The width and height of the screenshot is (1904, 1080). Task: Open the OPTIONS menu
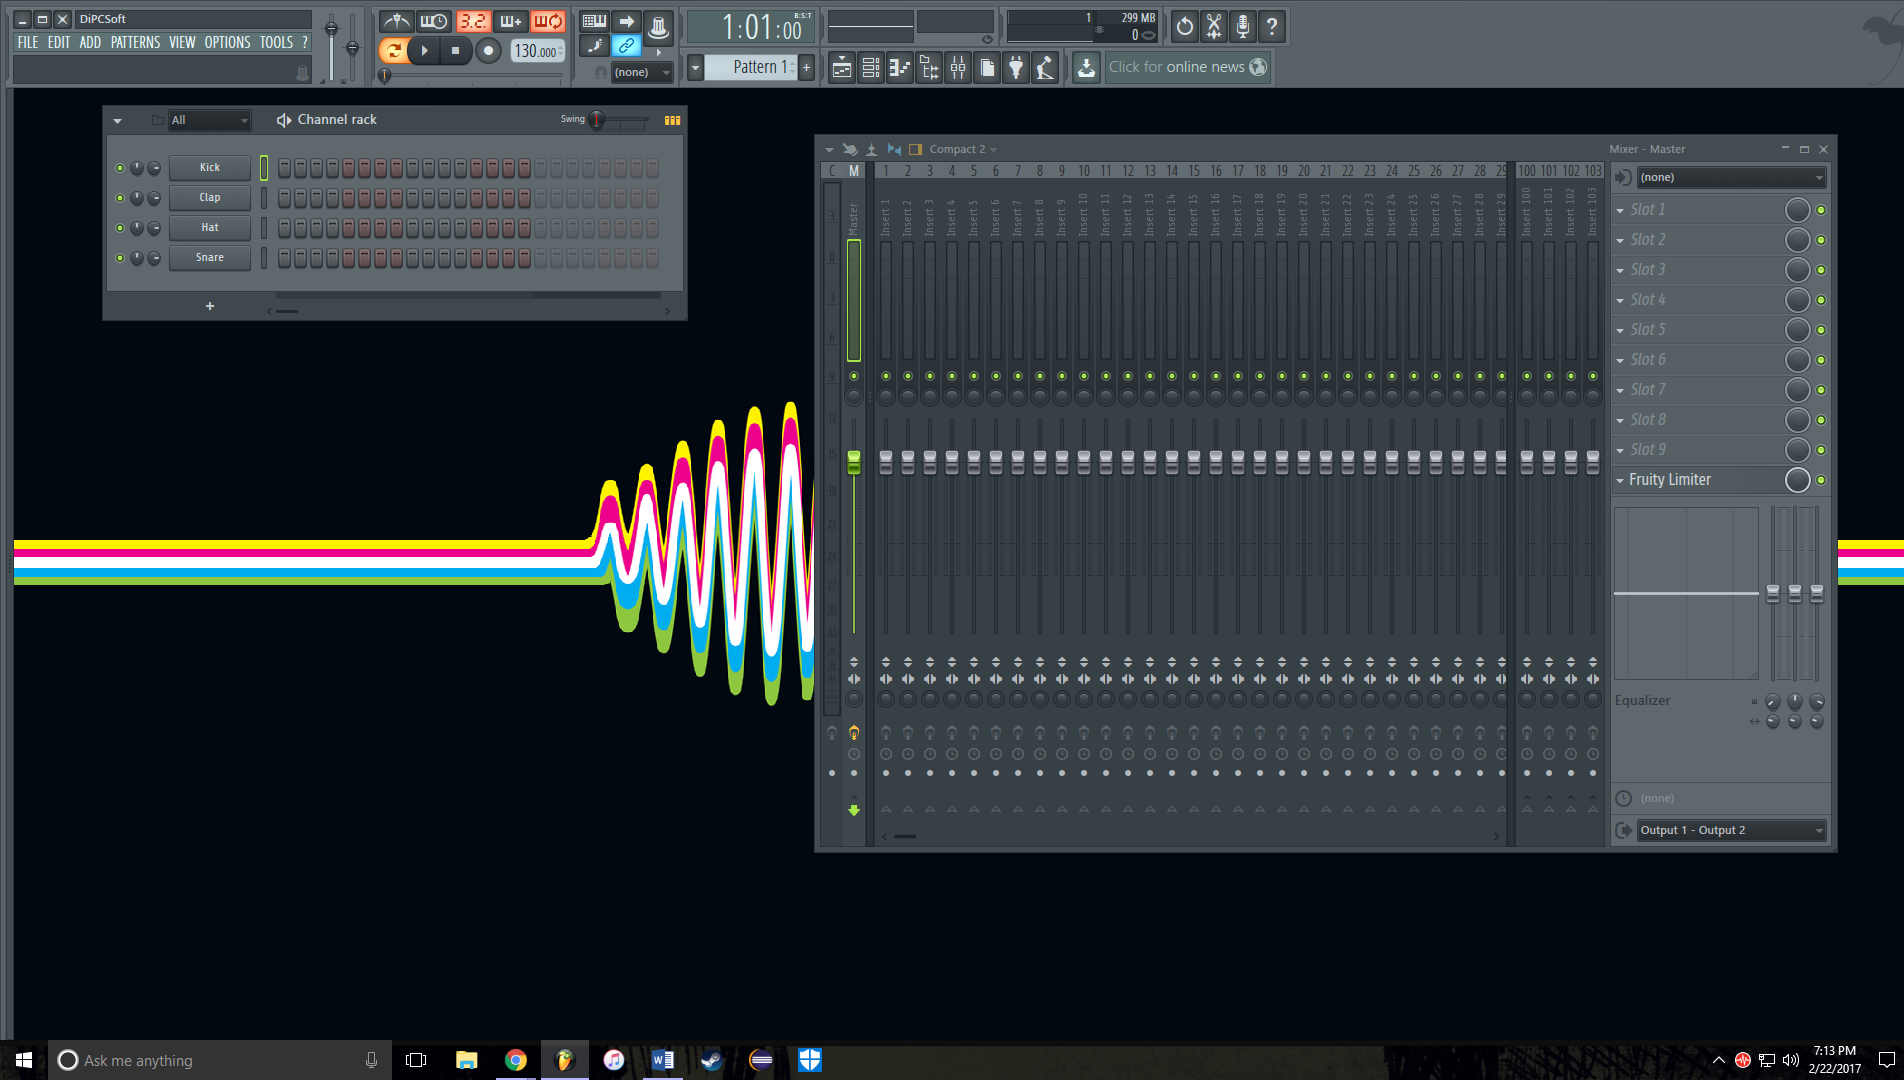(x=227, y=42)
